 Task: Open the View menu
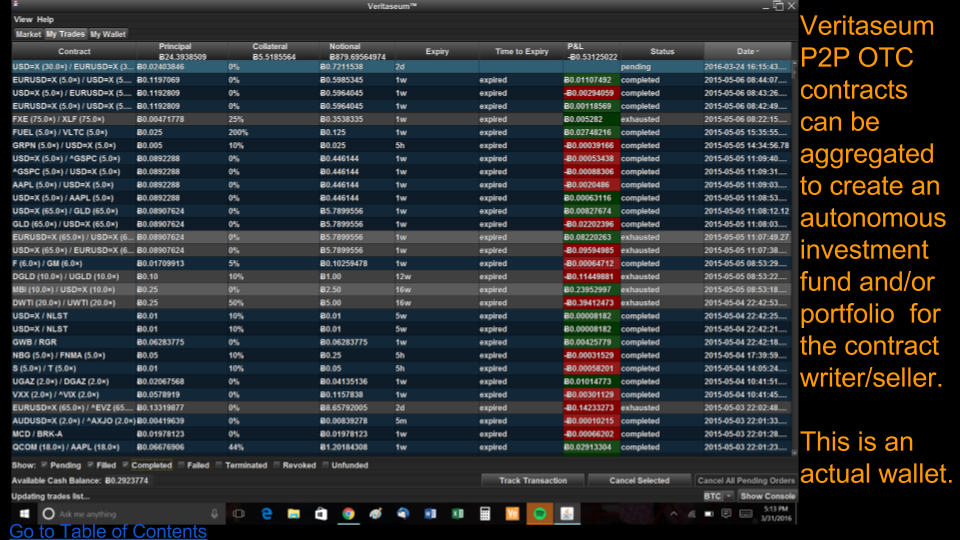point(23,20)
